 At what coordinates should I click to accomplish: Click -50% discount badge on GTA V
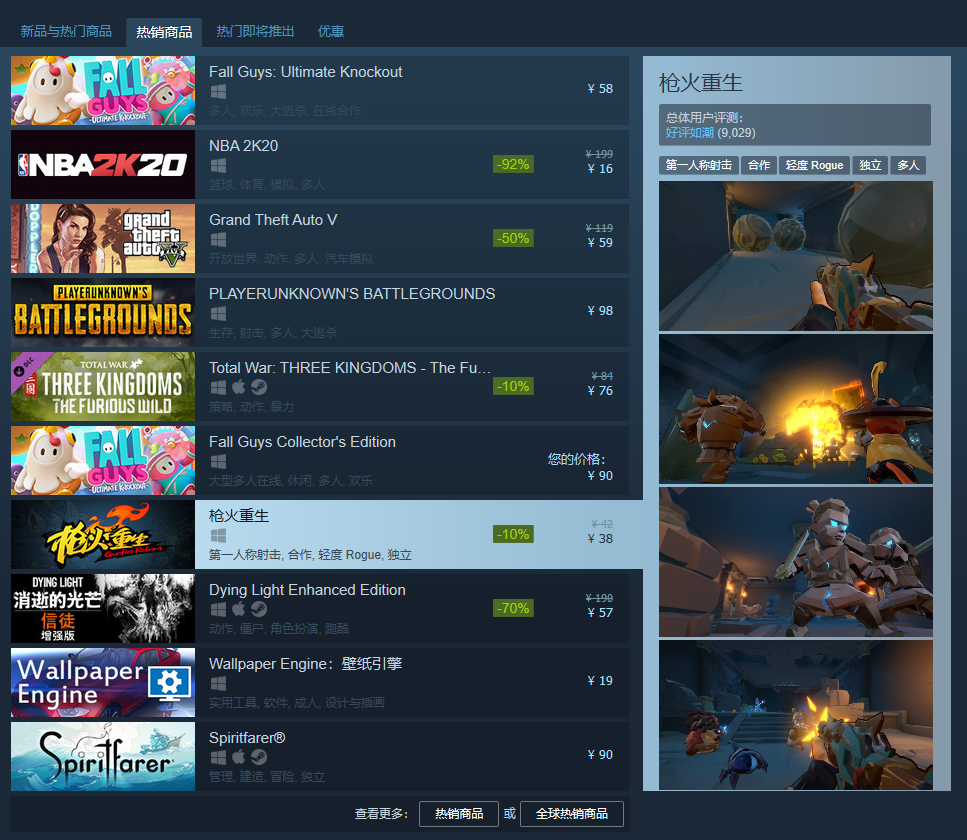point(513,239)
